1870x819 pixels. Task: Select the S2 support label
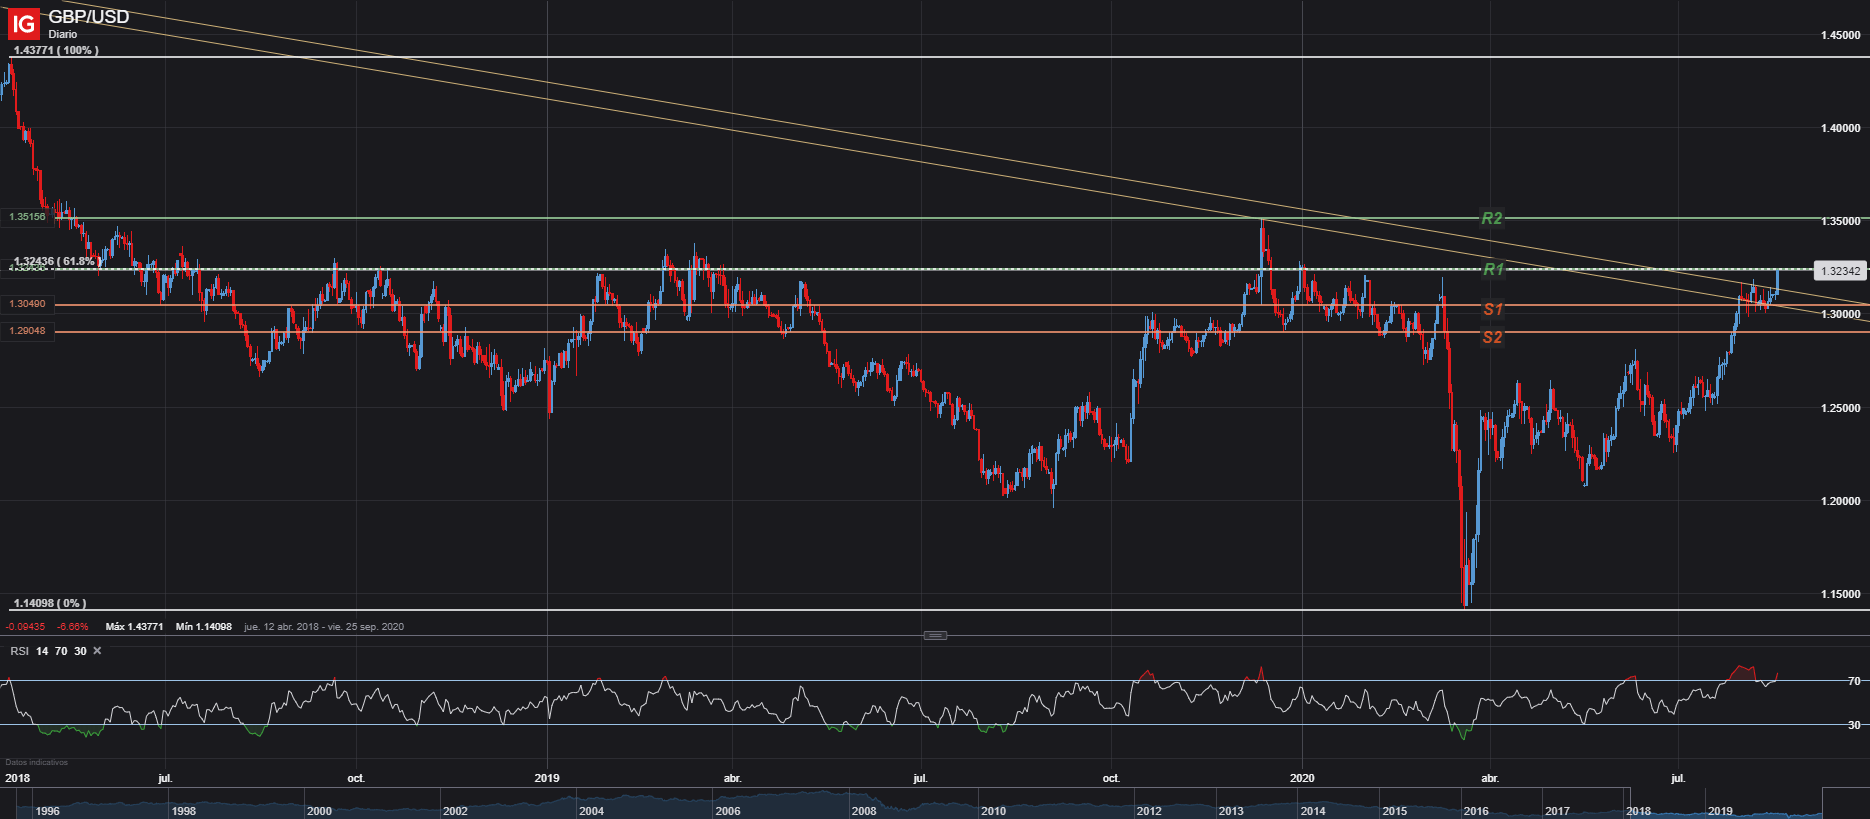coord(1492,337)
